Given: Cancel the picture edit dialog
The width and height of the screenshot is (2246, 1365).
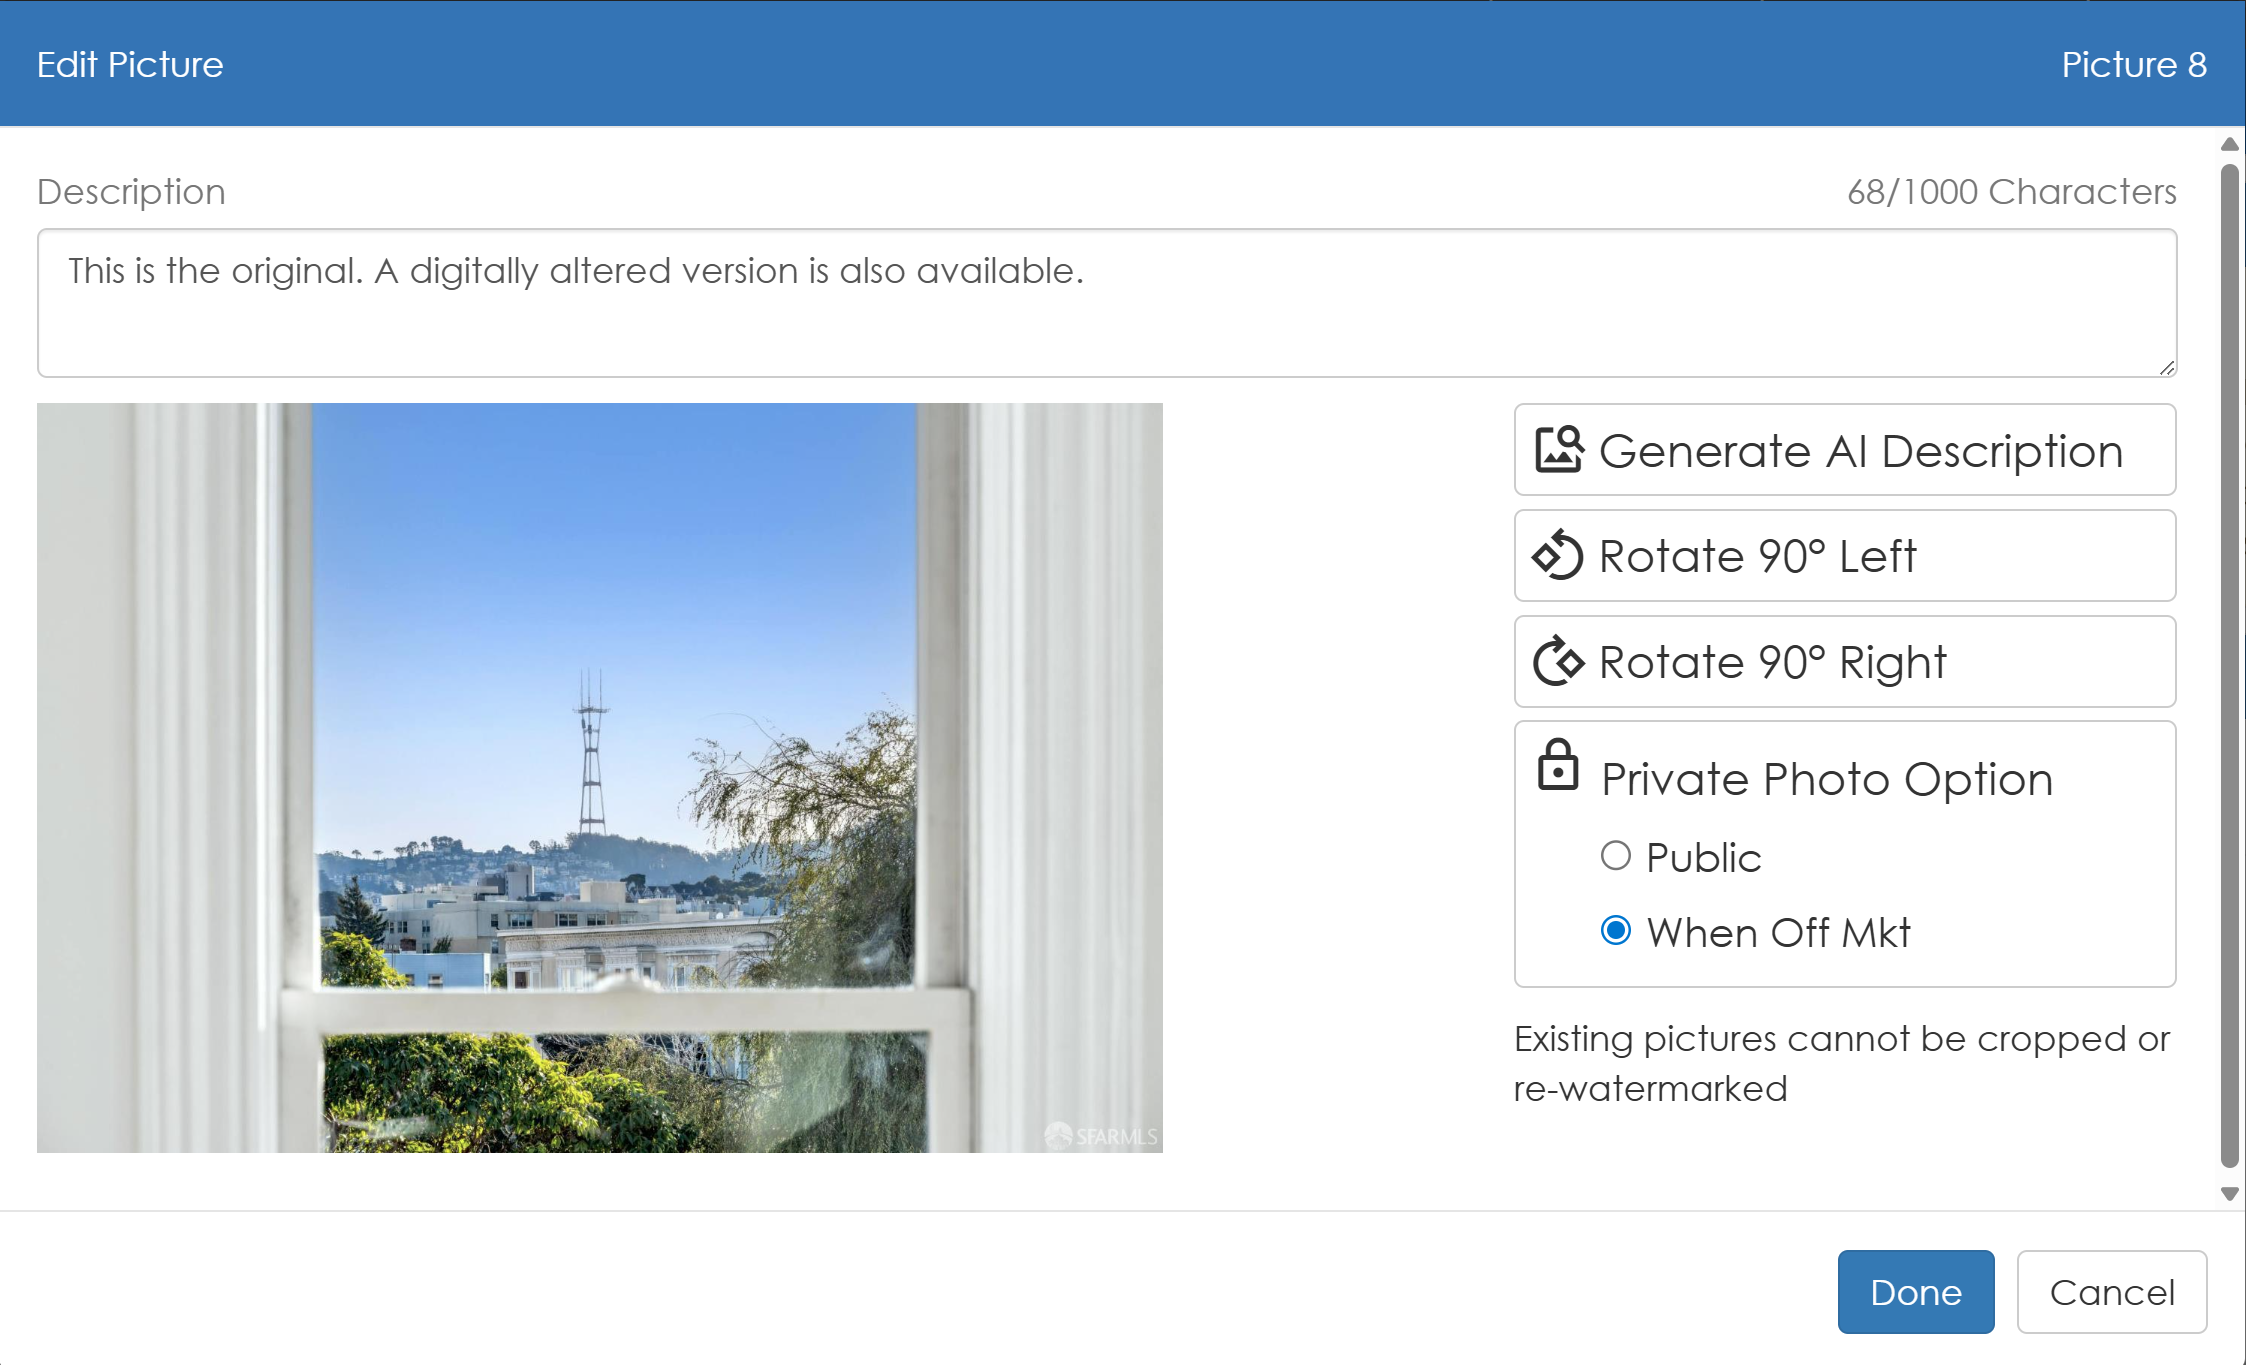Looking at the screenshot, I should [x=2111, y=1292].
